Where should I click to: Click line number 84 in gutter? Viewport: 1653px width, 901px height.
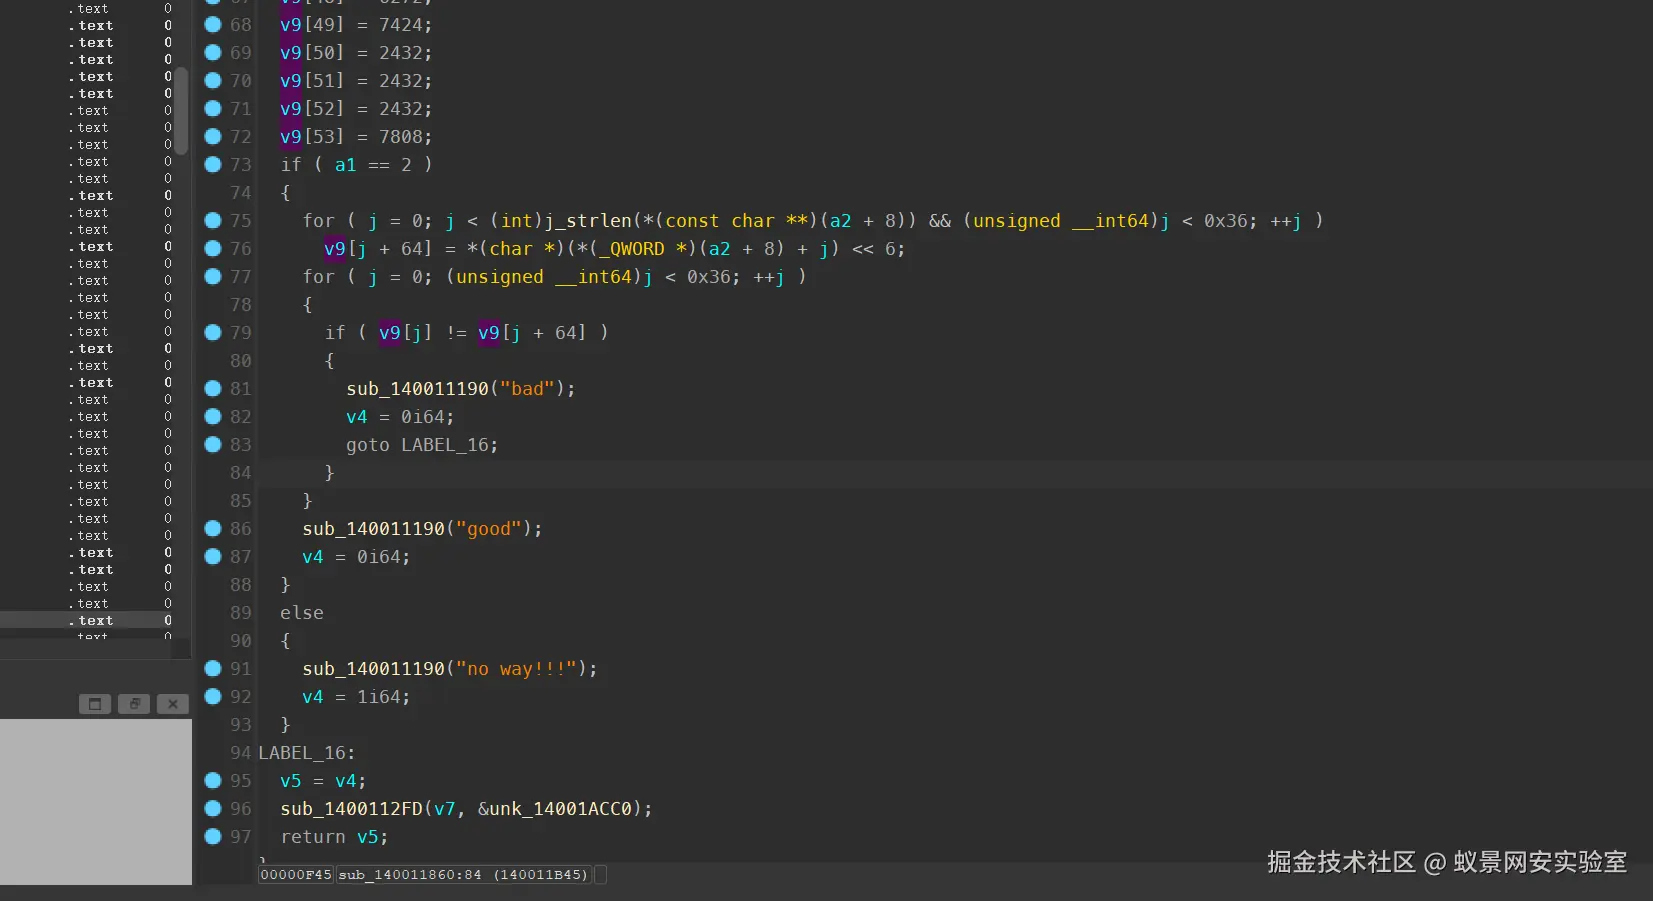click(x=241, y=472)
